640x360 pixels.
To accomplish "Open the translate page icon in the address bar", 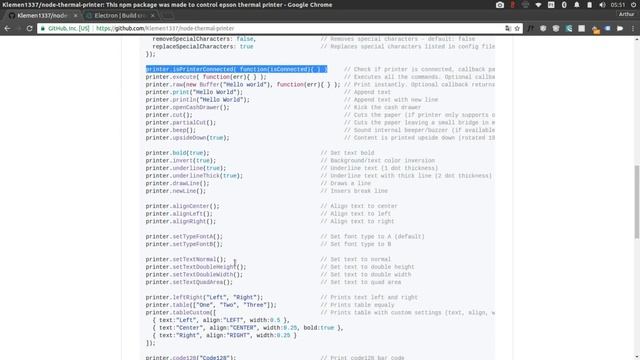I will pyautogui.click(x=508, y=28).
